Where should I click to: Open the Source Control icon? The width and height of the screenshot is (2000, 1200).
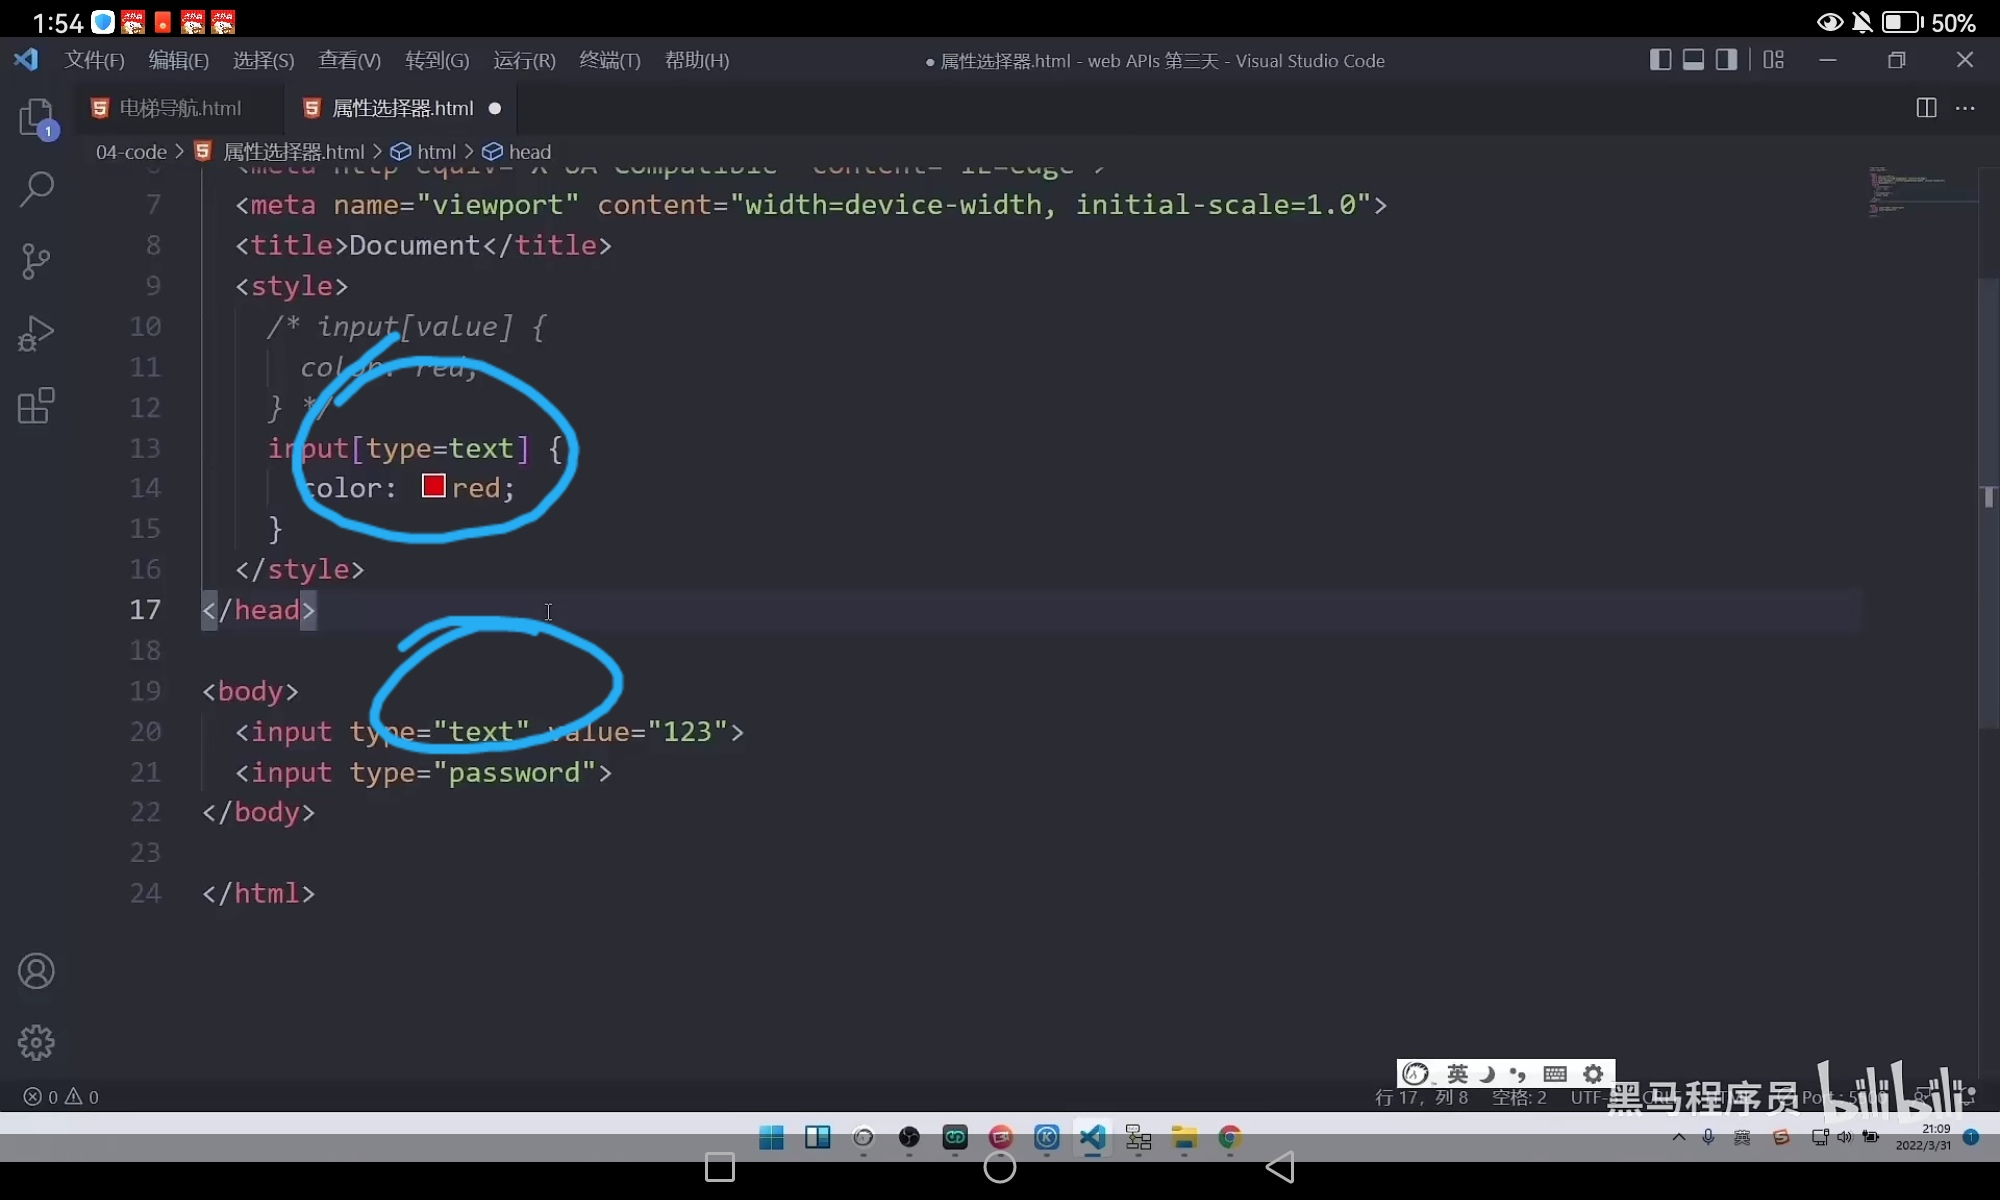[36, 261]
